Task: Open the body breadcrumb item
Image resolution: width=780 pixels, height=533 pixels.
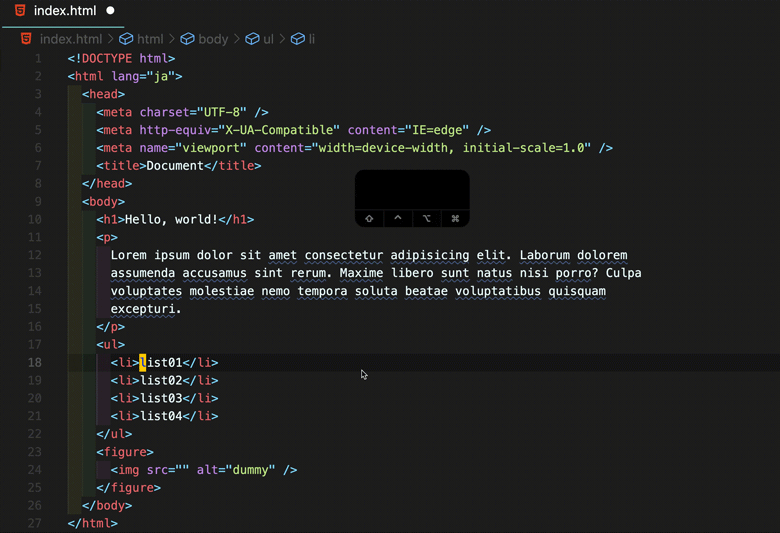Action: point(213,39)
